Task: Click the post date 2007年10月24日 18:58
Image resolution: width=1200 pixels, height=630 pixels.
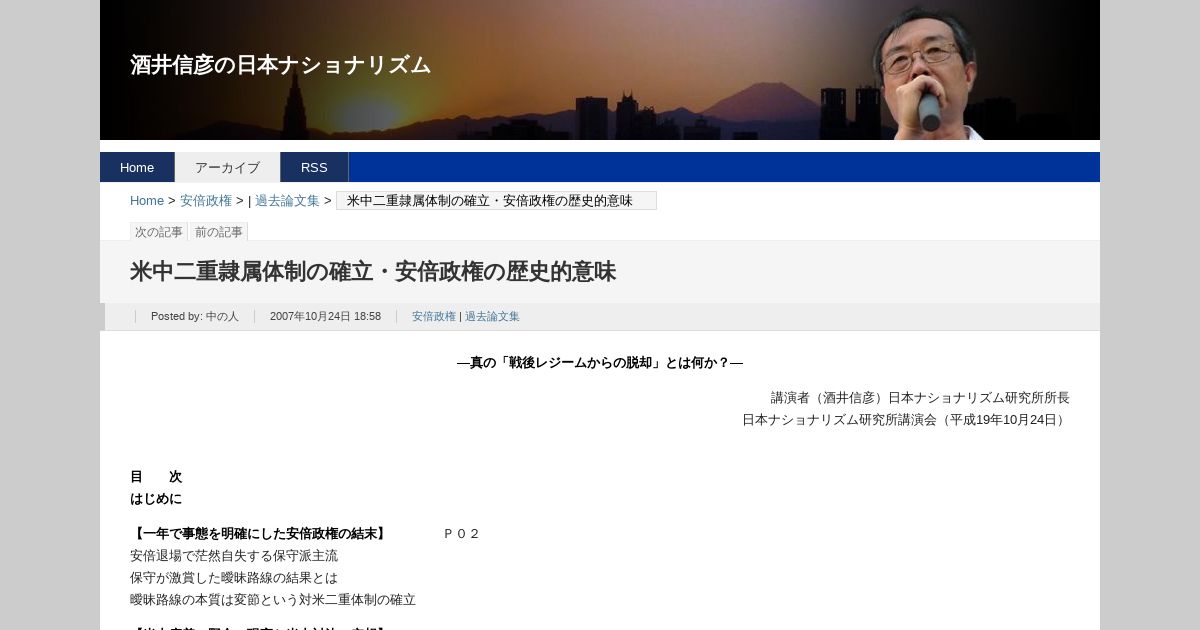Action: [325, 316]
